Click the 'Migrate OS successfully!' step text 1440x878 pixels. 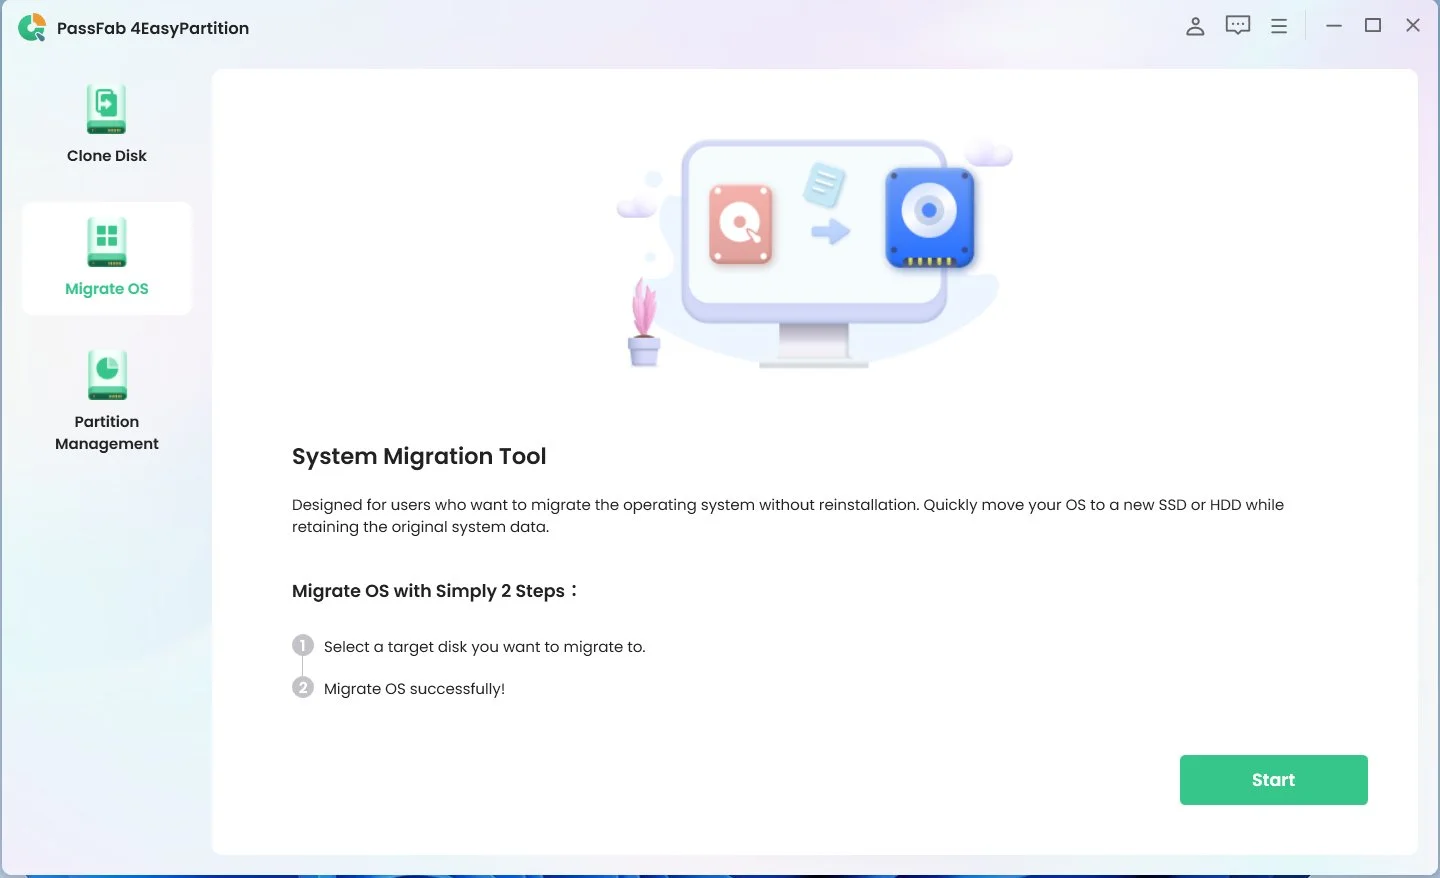(x=414, y=688)
